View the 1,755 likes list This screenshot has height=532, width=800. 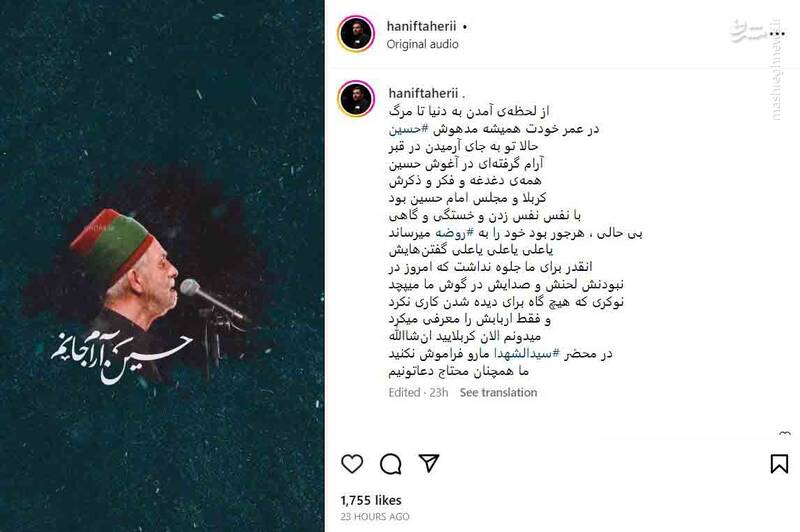371,500
